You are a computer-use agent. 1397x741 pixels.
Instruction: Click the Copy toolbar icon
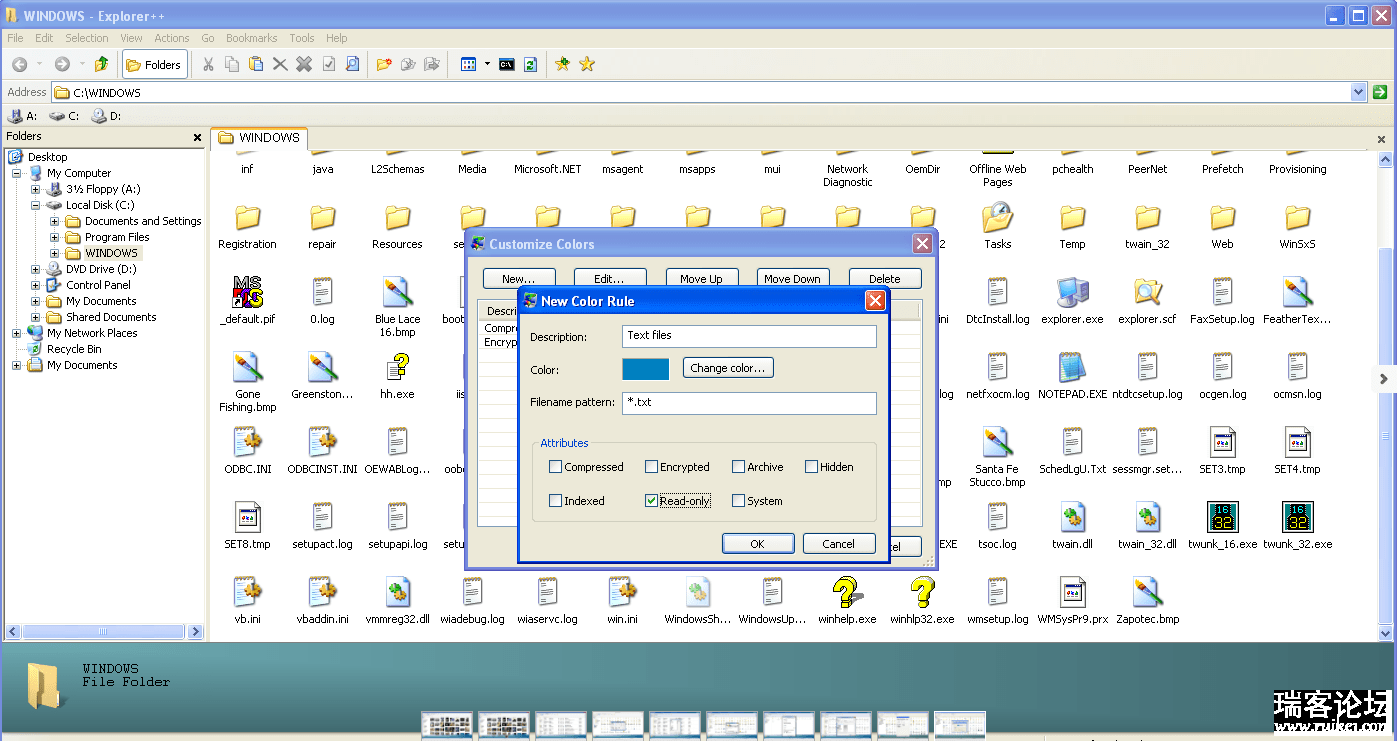[x=232, y=64]
